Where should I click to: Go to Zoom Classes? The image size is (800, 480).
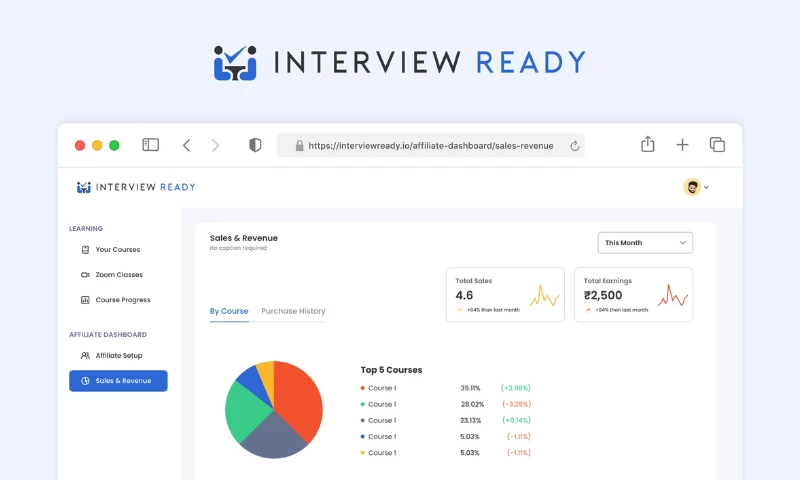coord(118,275)
